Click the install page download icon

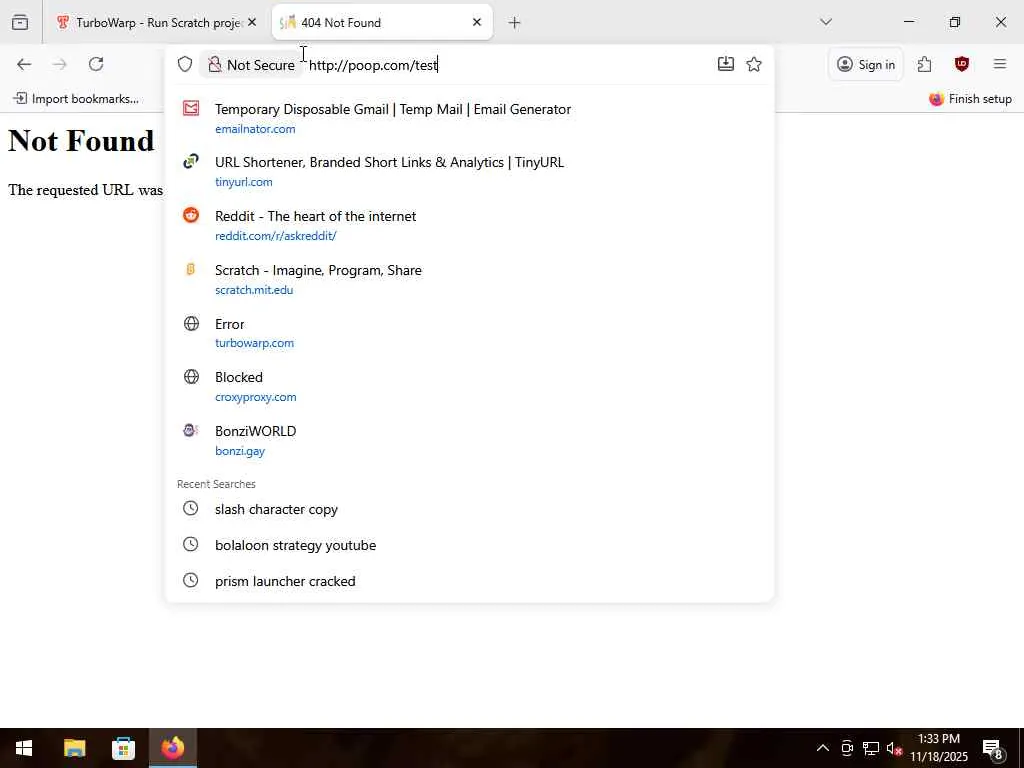(726, 64)
